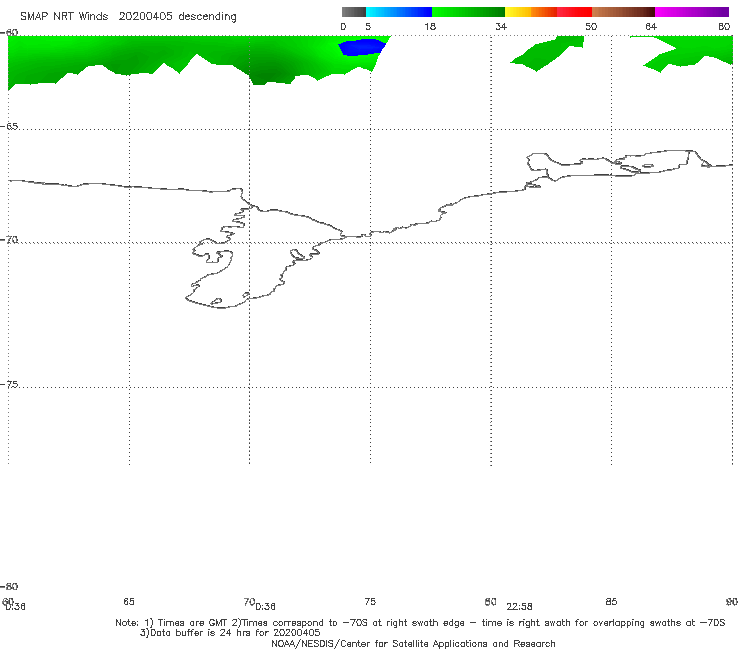740x650 pixels.
Task: Click the '-80' latitude label
Action: (x=9, y=587)
